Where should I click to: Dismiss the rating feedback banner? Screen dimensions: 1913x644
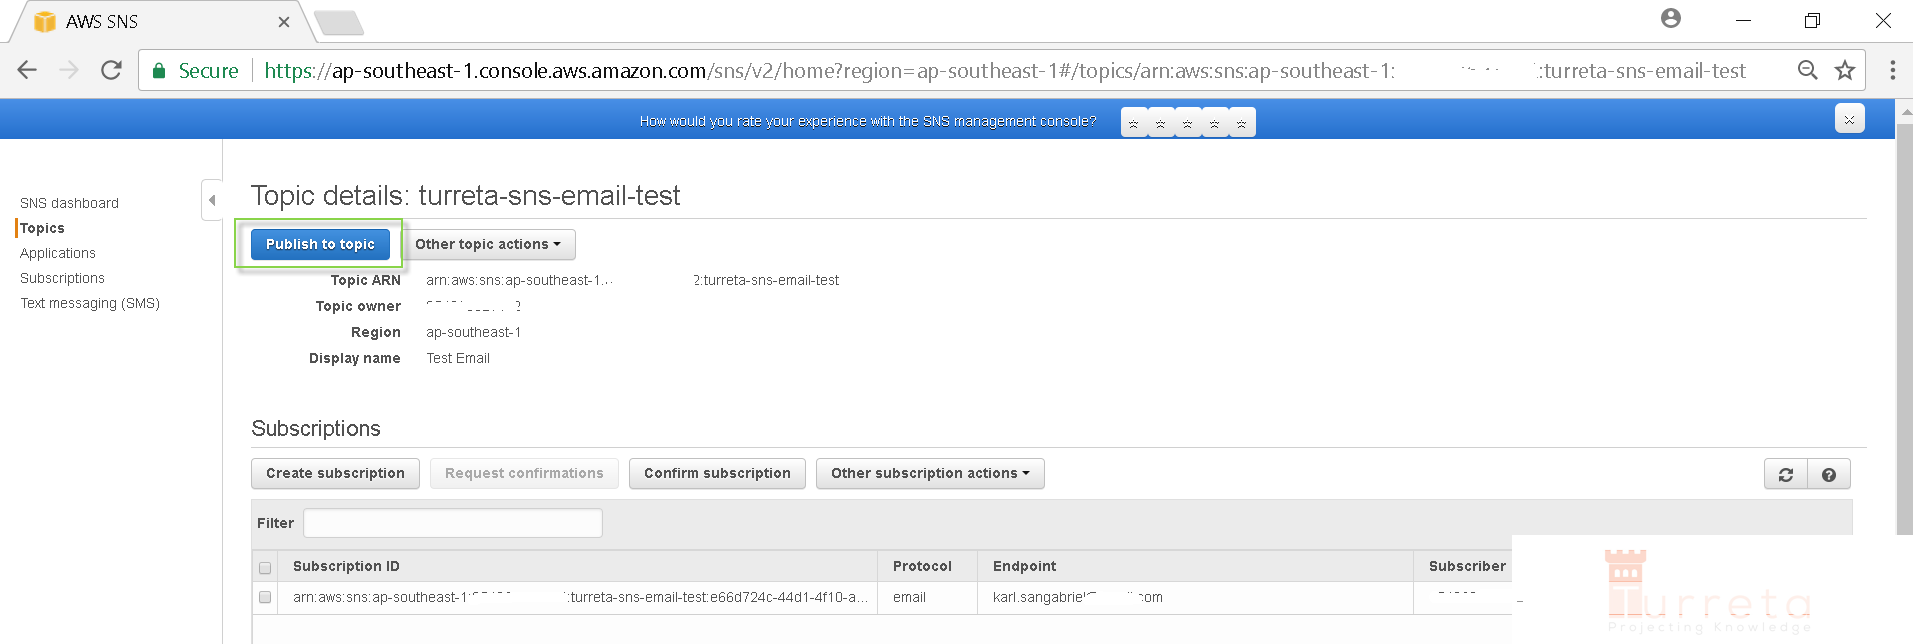coord(1850,119)
